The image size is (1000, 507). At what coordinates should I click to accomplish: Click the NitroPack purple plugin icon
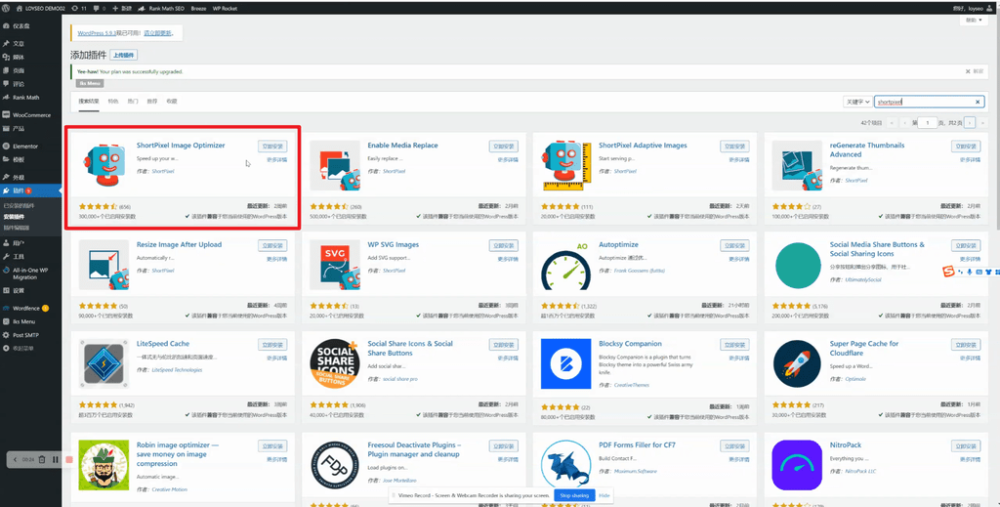(797, 465)
